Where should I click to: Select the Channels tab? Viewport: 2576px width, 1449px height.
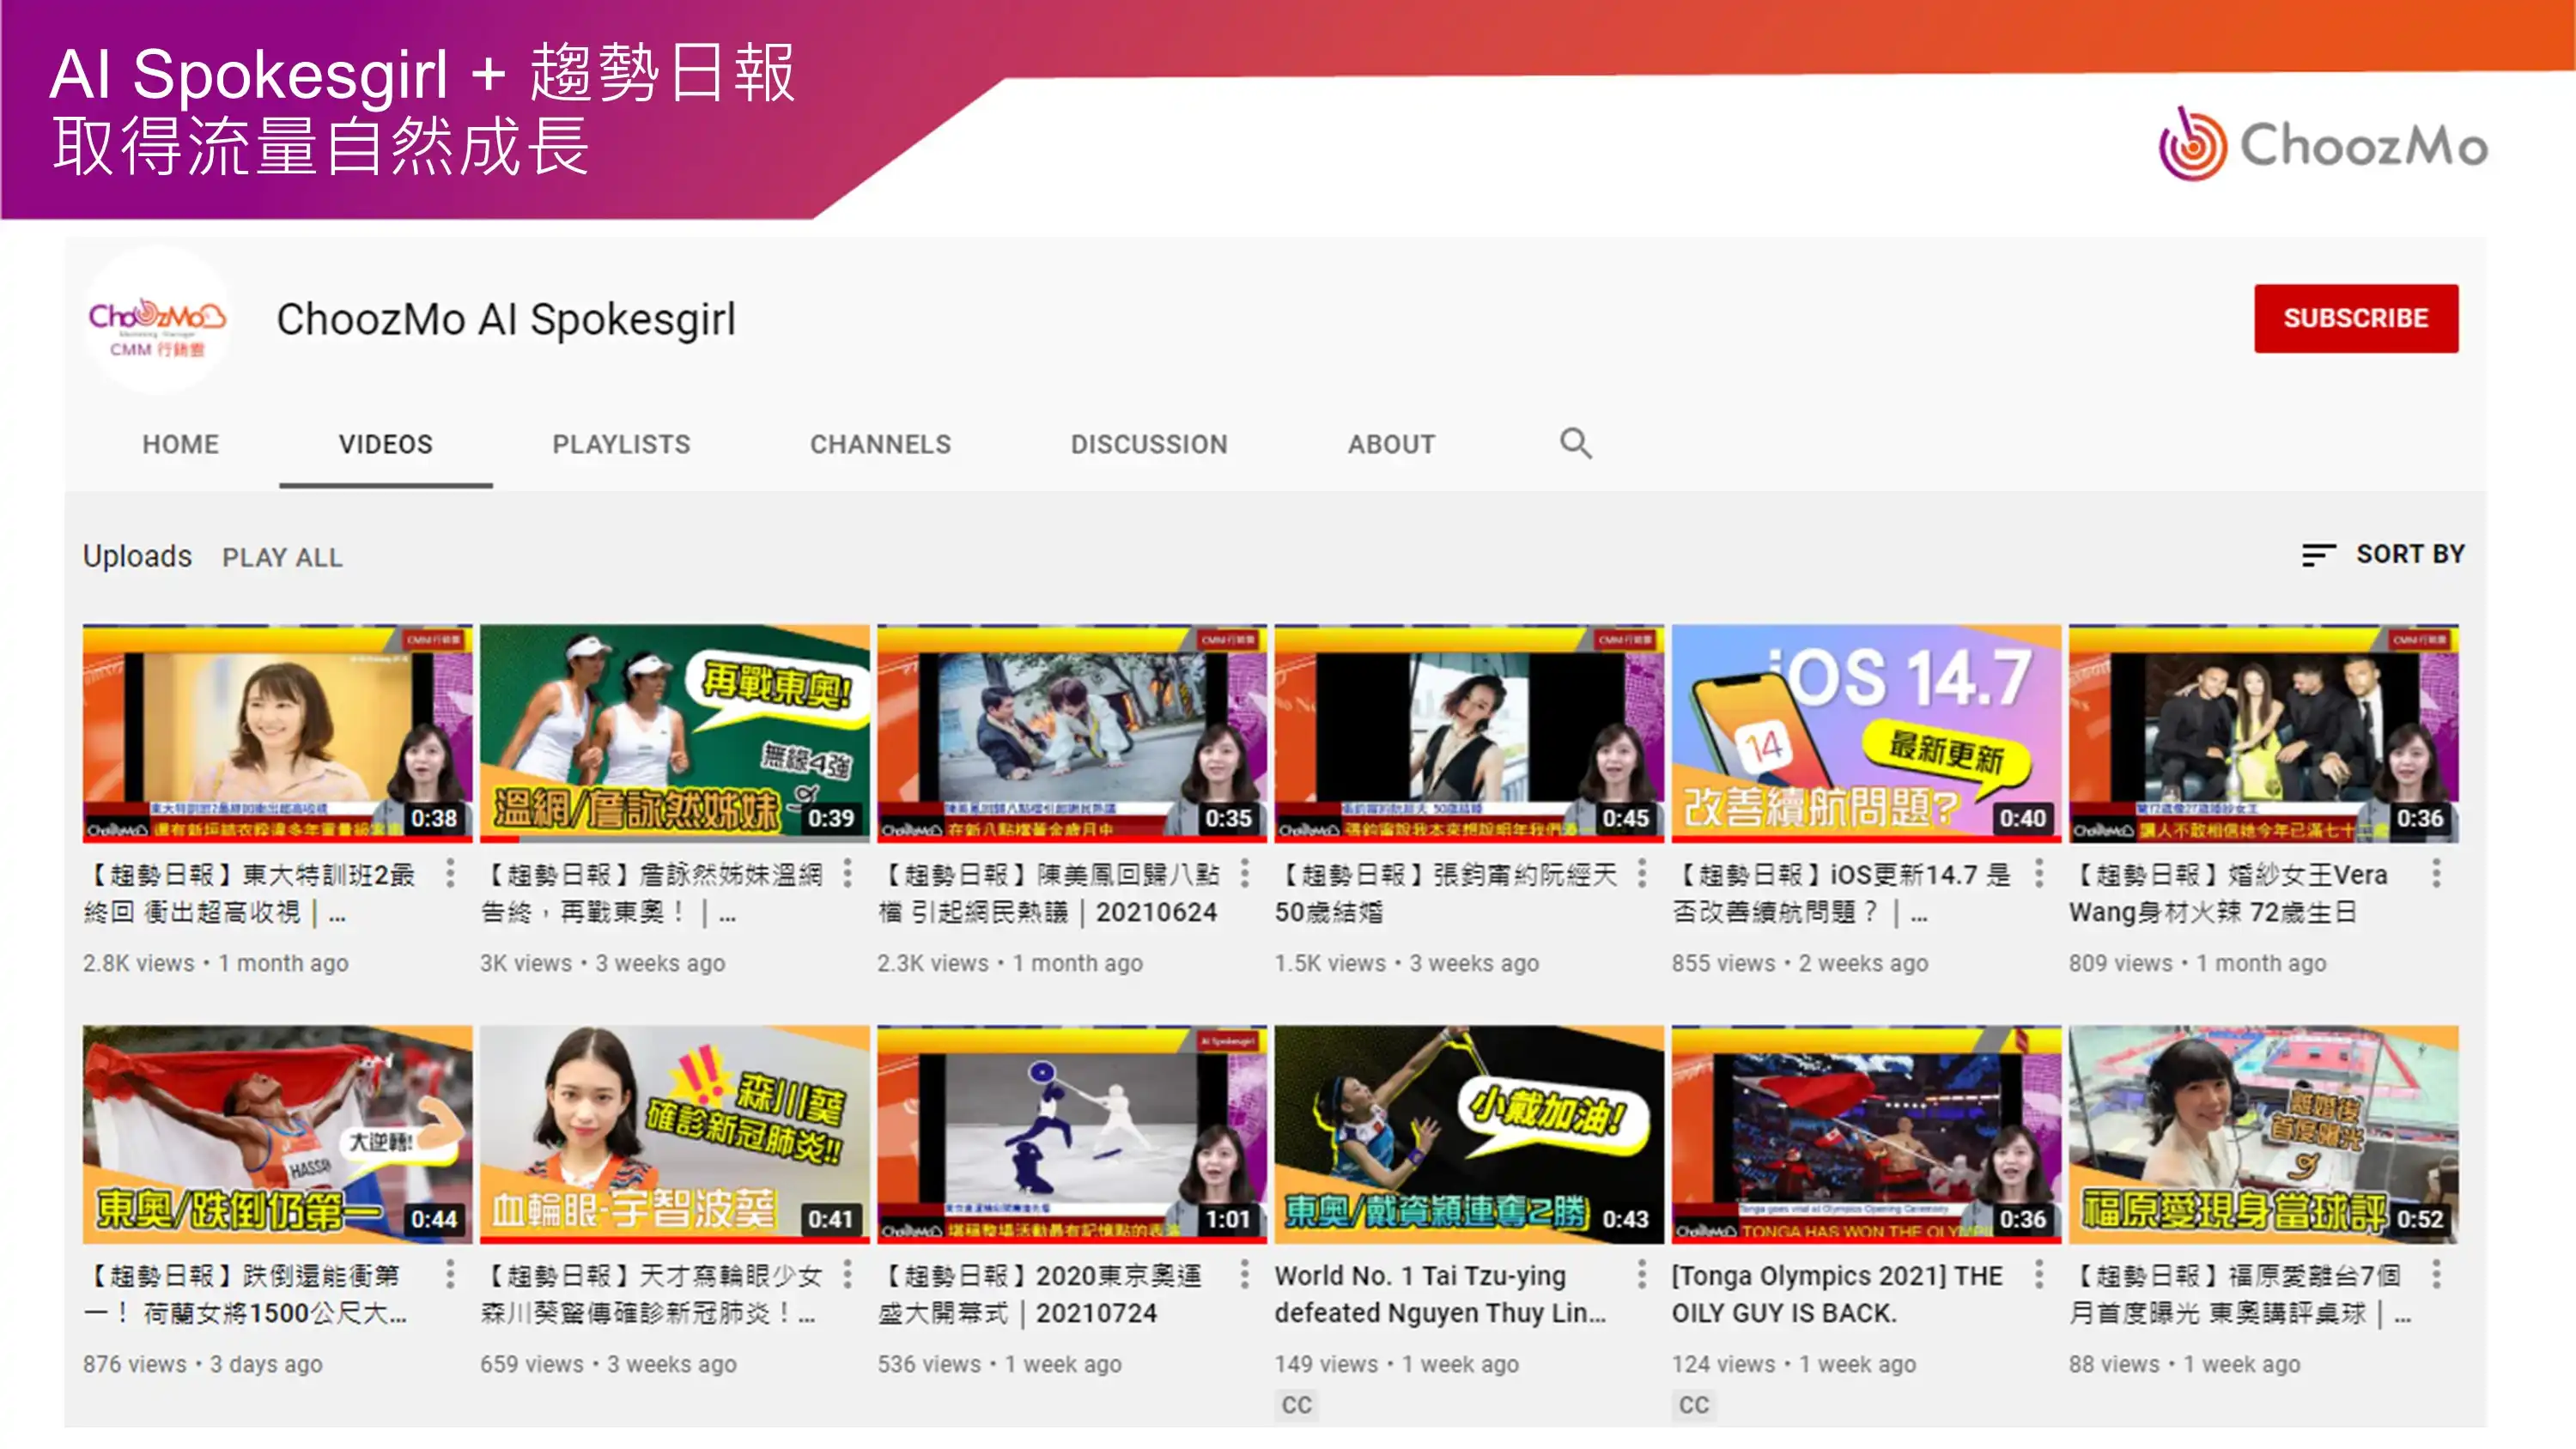(880, 444)
